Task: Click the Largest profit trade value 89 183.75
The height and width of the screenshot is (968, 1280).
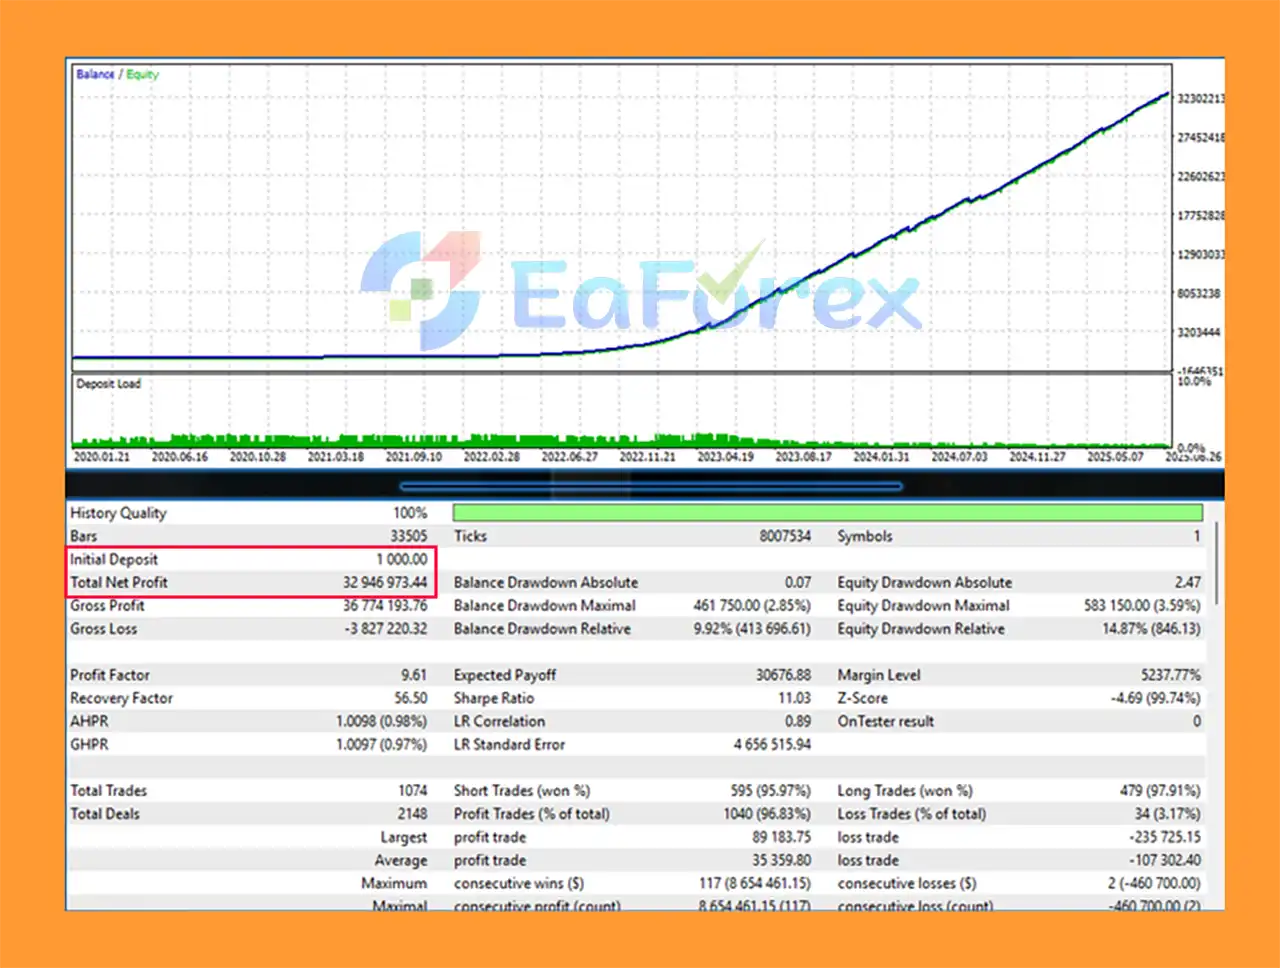Action: (x=781, y=837)
